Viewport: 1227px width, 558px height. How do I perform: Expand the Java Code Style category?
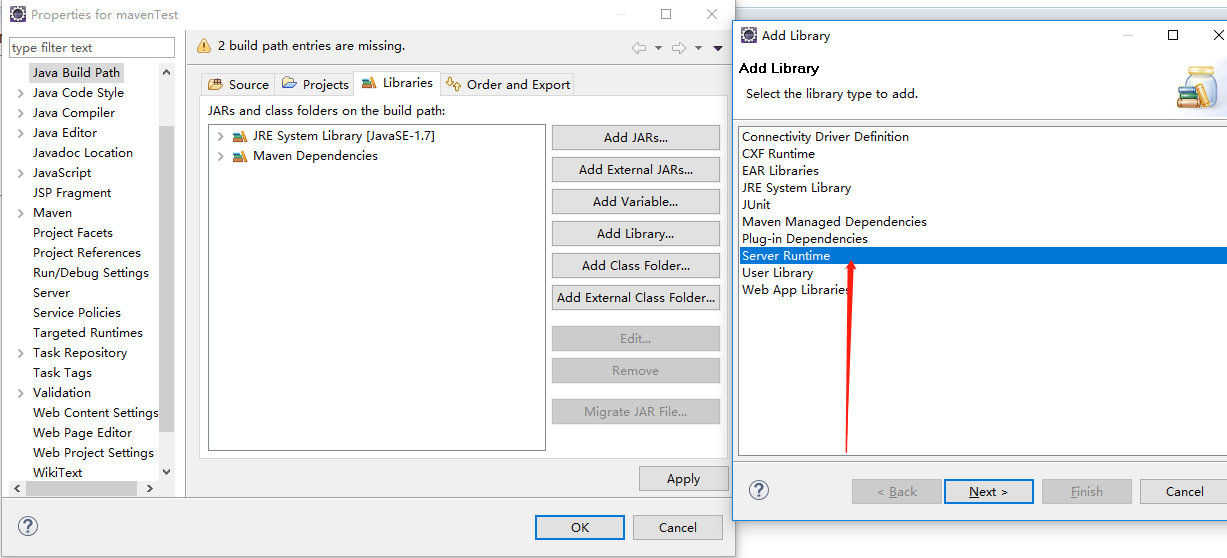click(20, 93)
